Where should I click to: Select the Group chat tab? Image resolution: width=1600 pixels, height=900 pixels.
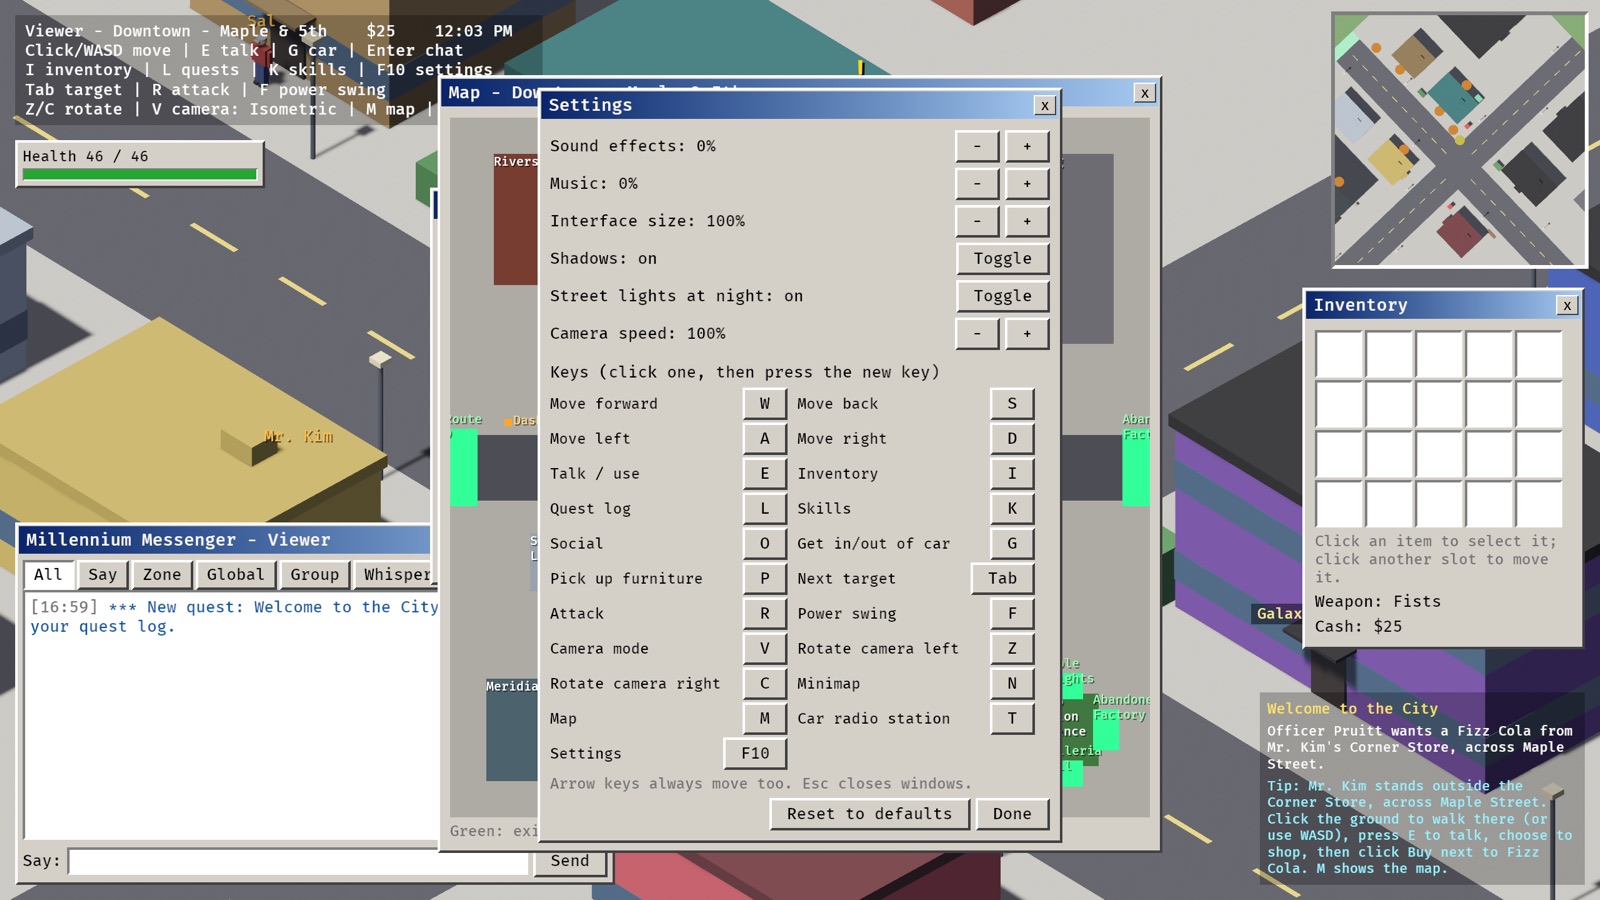(314, 575)
